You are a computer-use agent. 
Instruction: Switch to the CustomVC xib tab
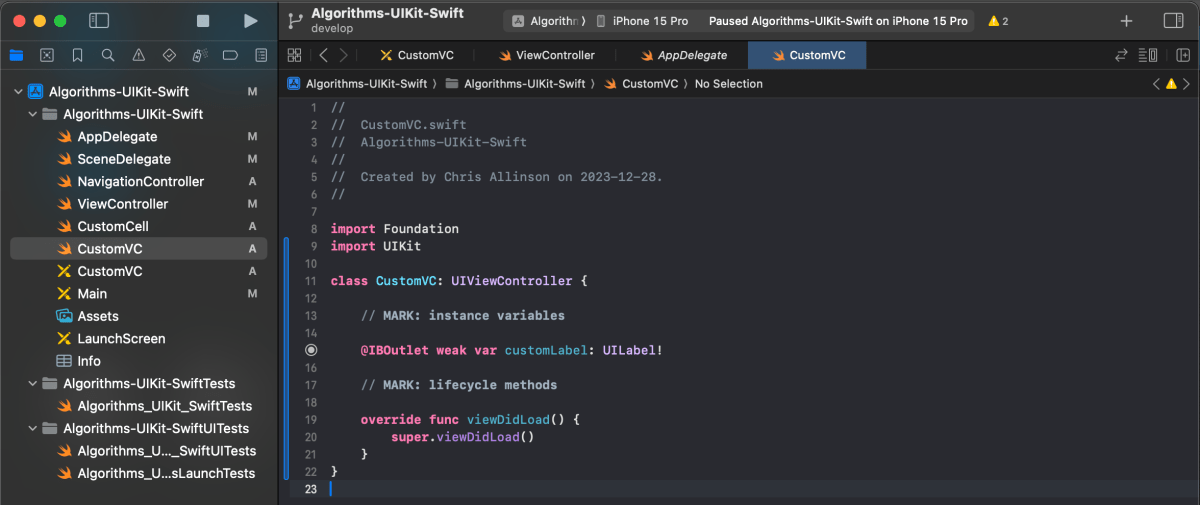(416, 55)
